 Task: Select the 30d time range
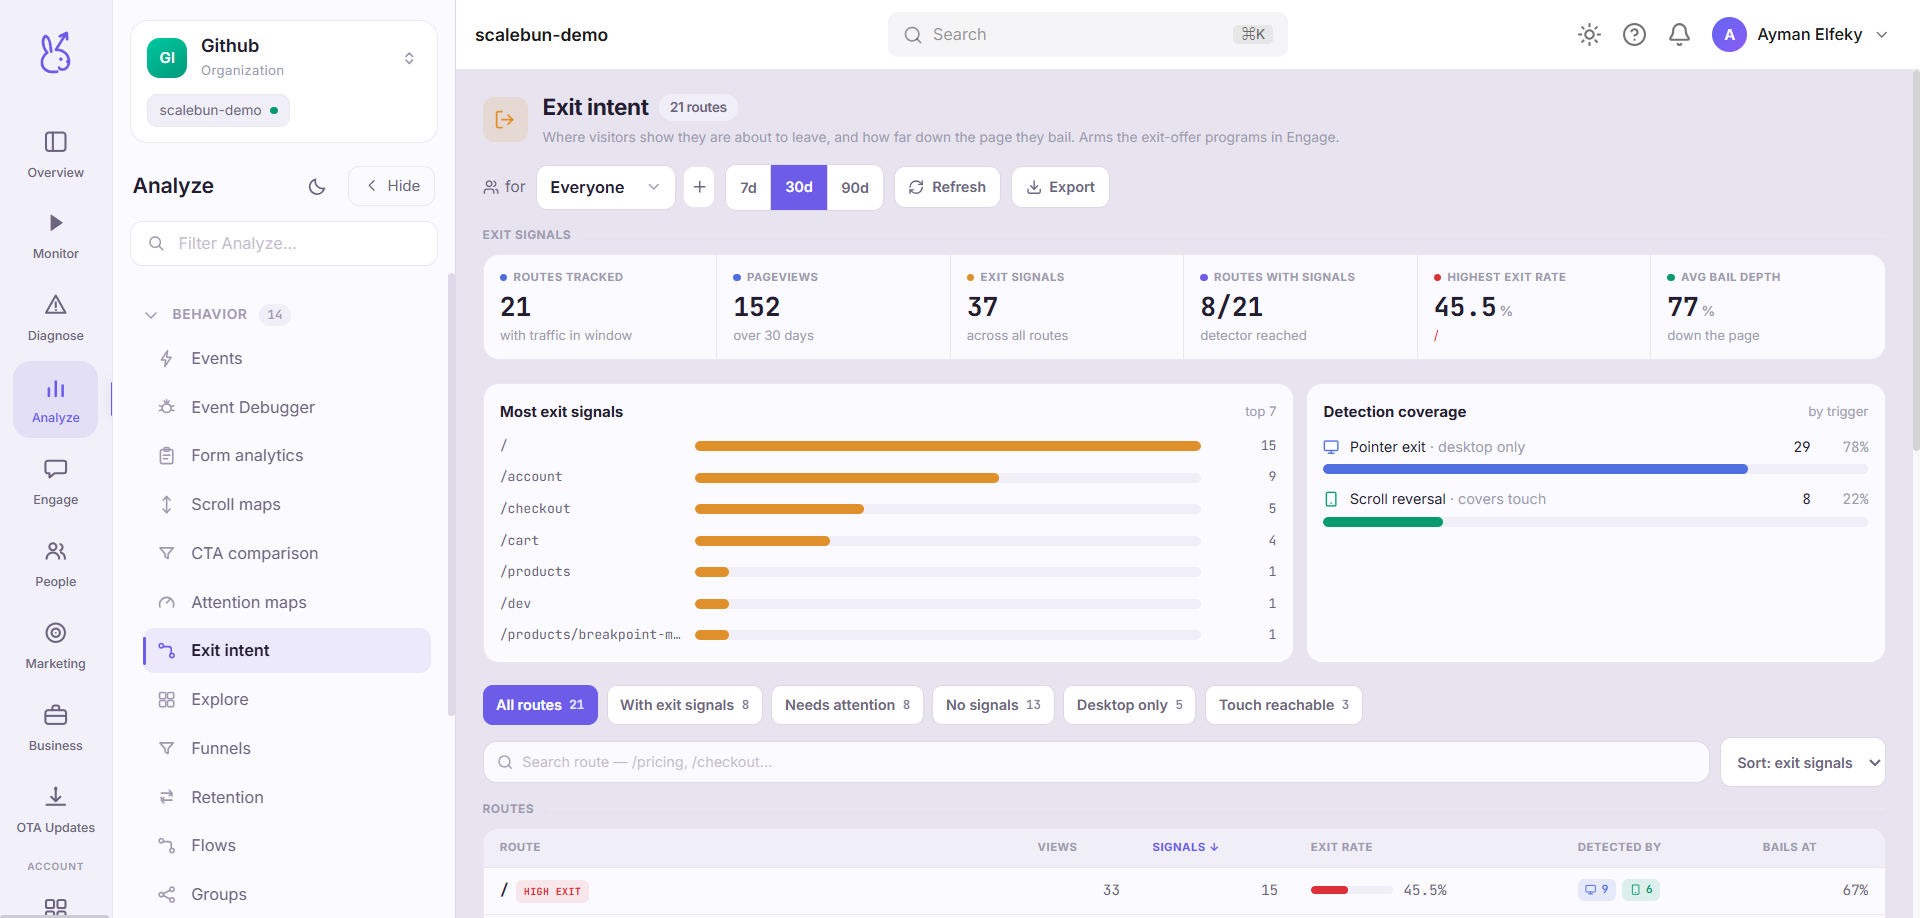(799, 188)
